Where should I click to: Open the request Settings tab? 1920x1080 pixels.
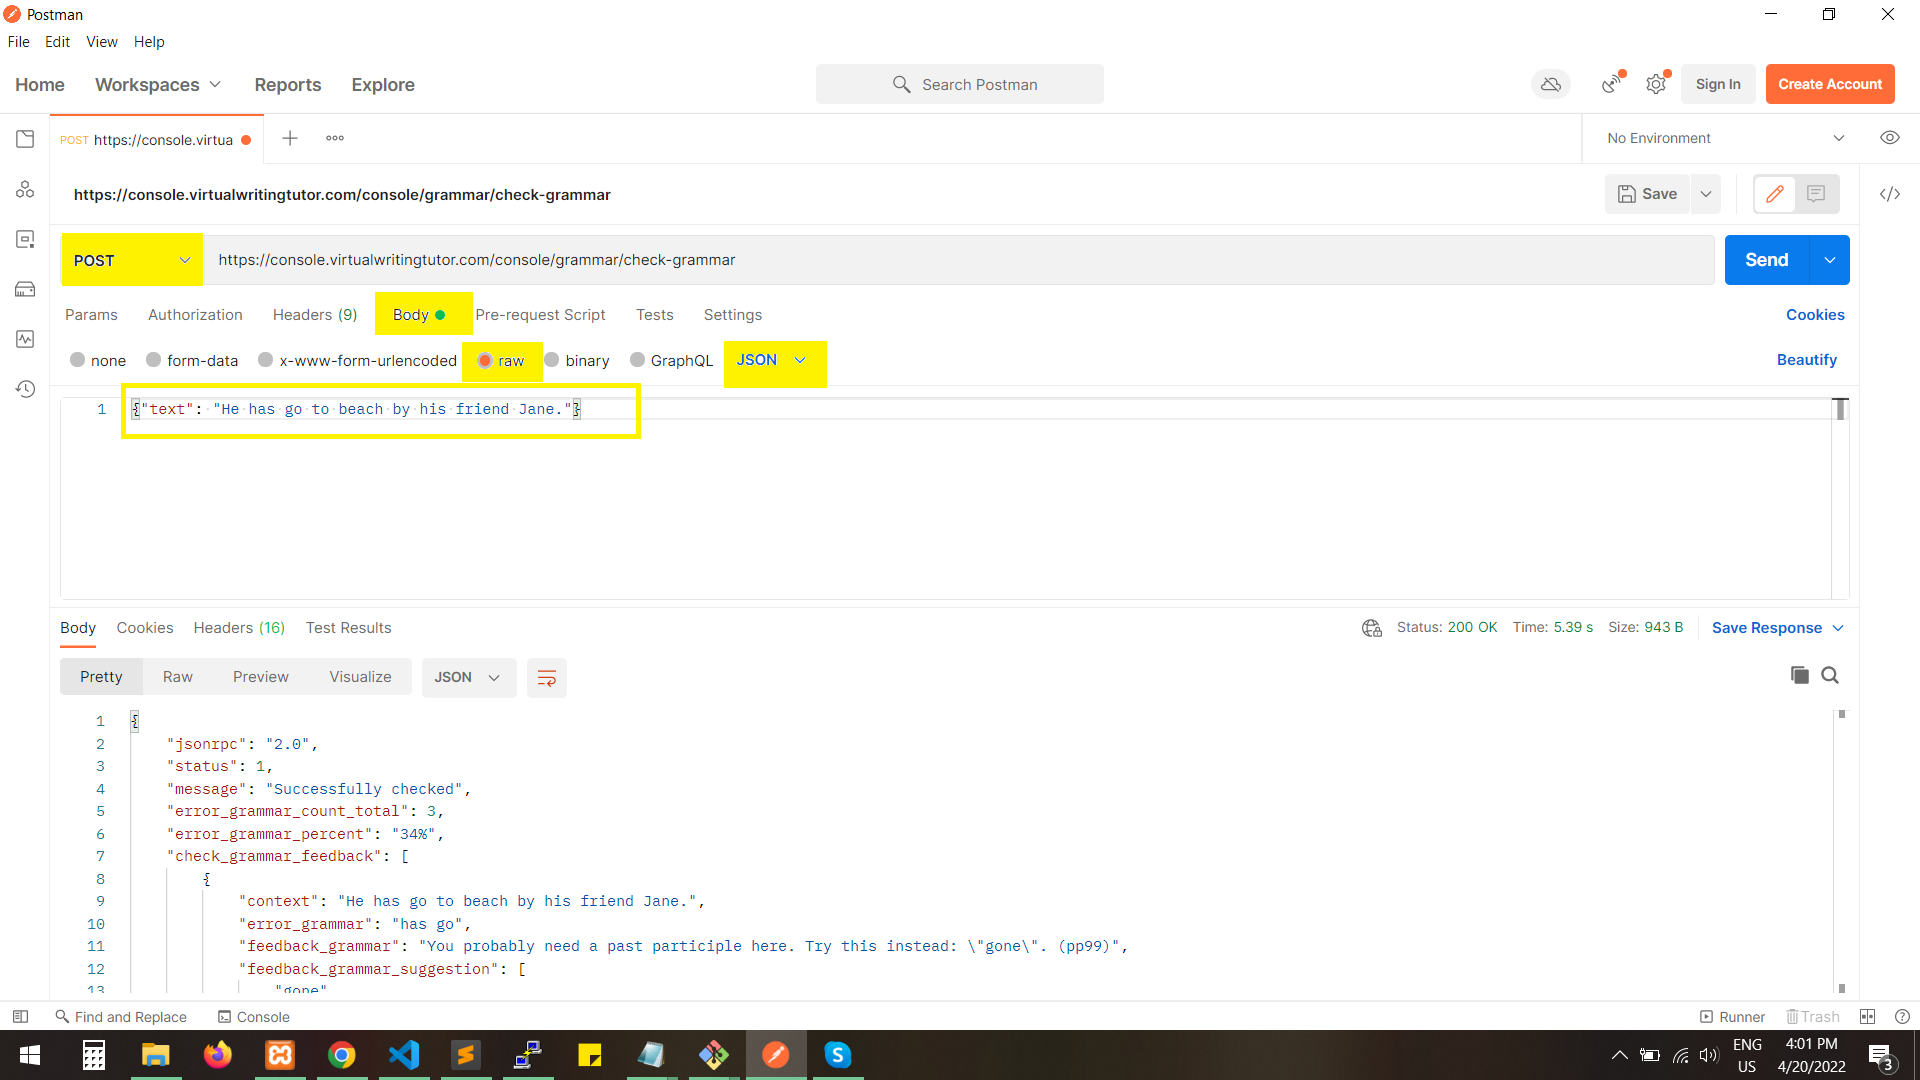point(733,315)
